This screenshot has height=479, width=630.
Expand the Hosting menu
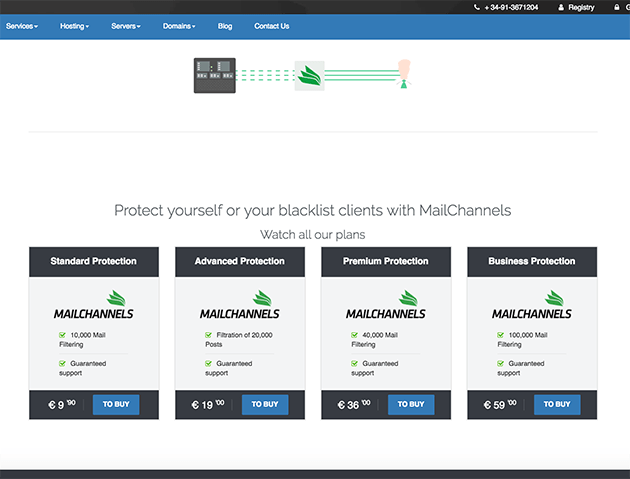[74, 26]
